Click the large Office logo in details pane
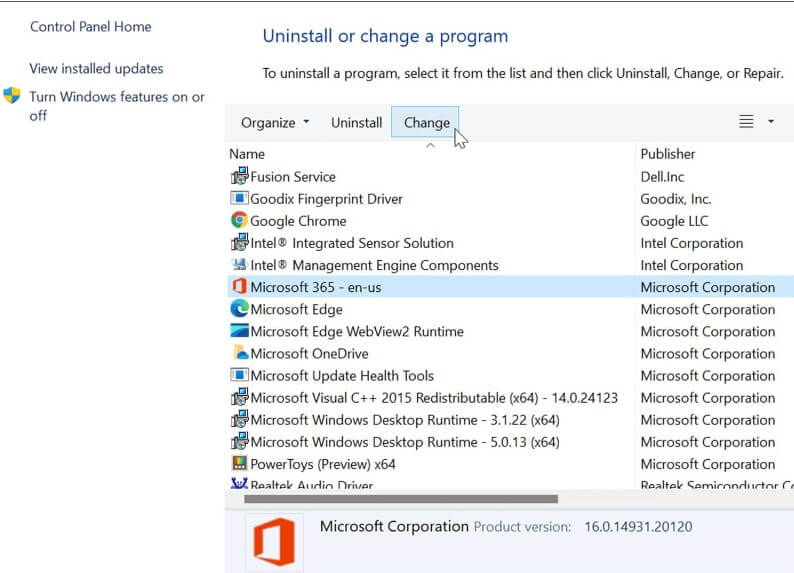This screenshot has height=573, width=794. [x=274, y=542]
